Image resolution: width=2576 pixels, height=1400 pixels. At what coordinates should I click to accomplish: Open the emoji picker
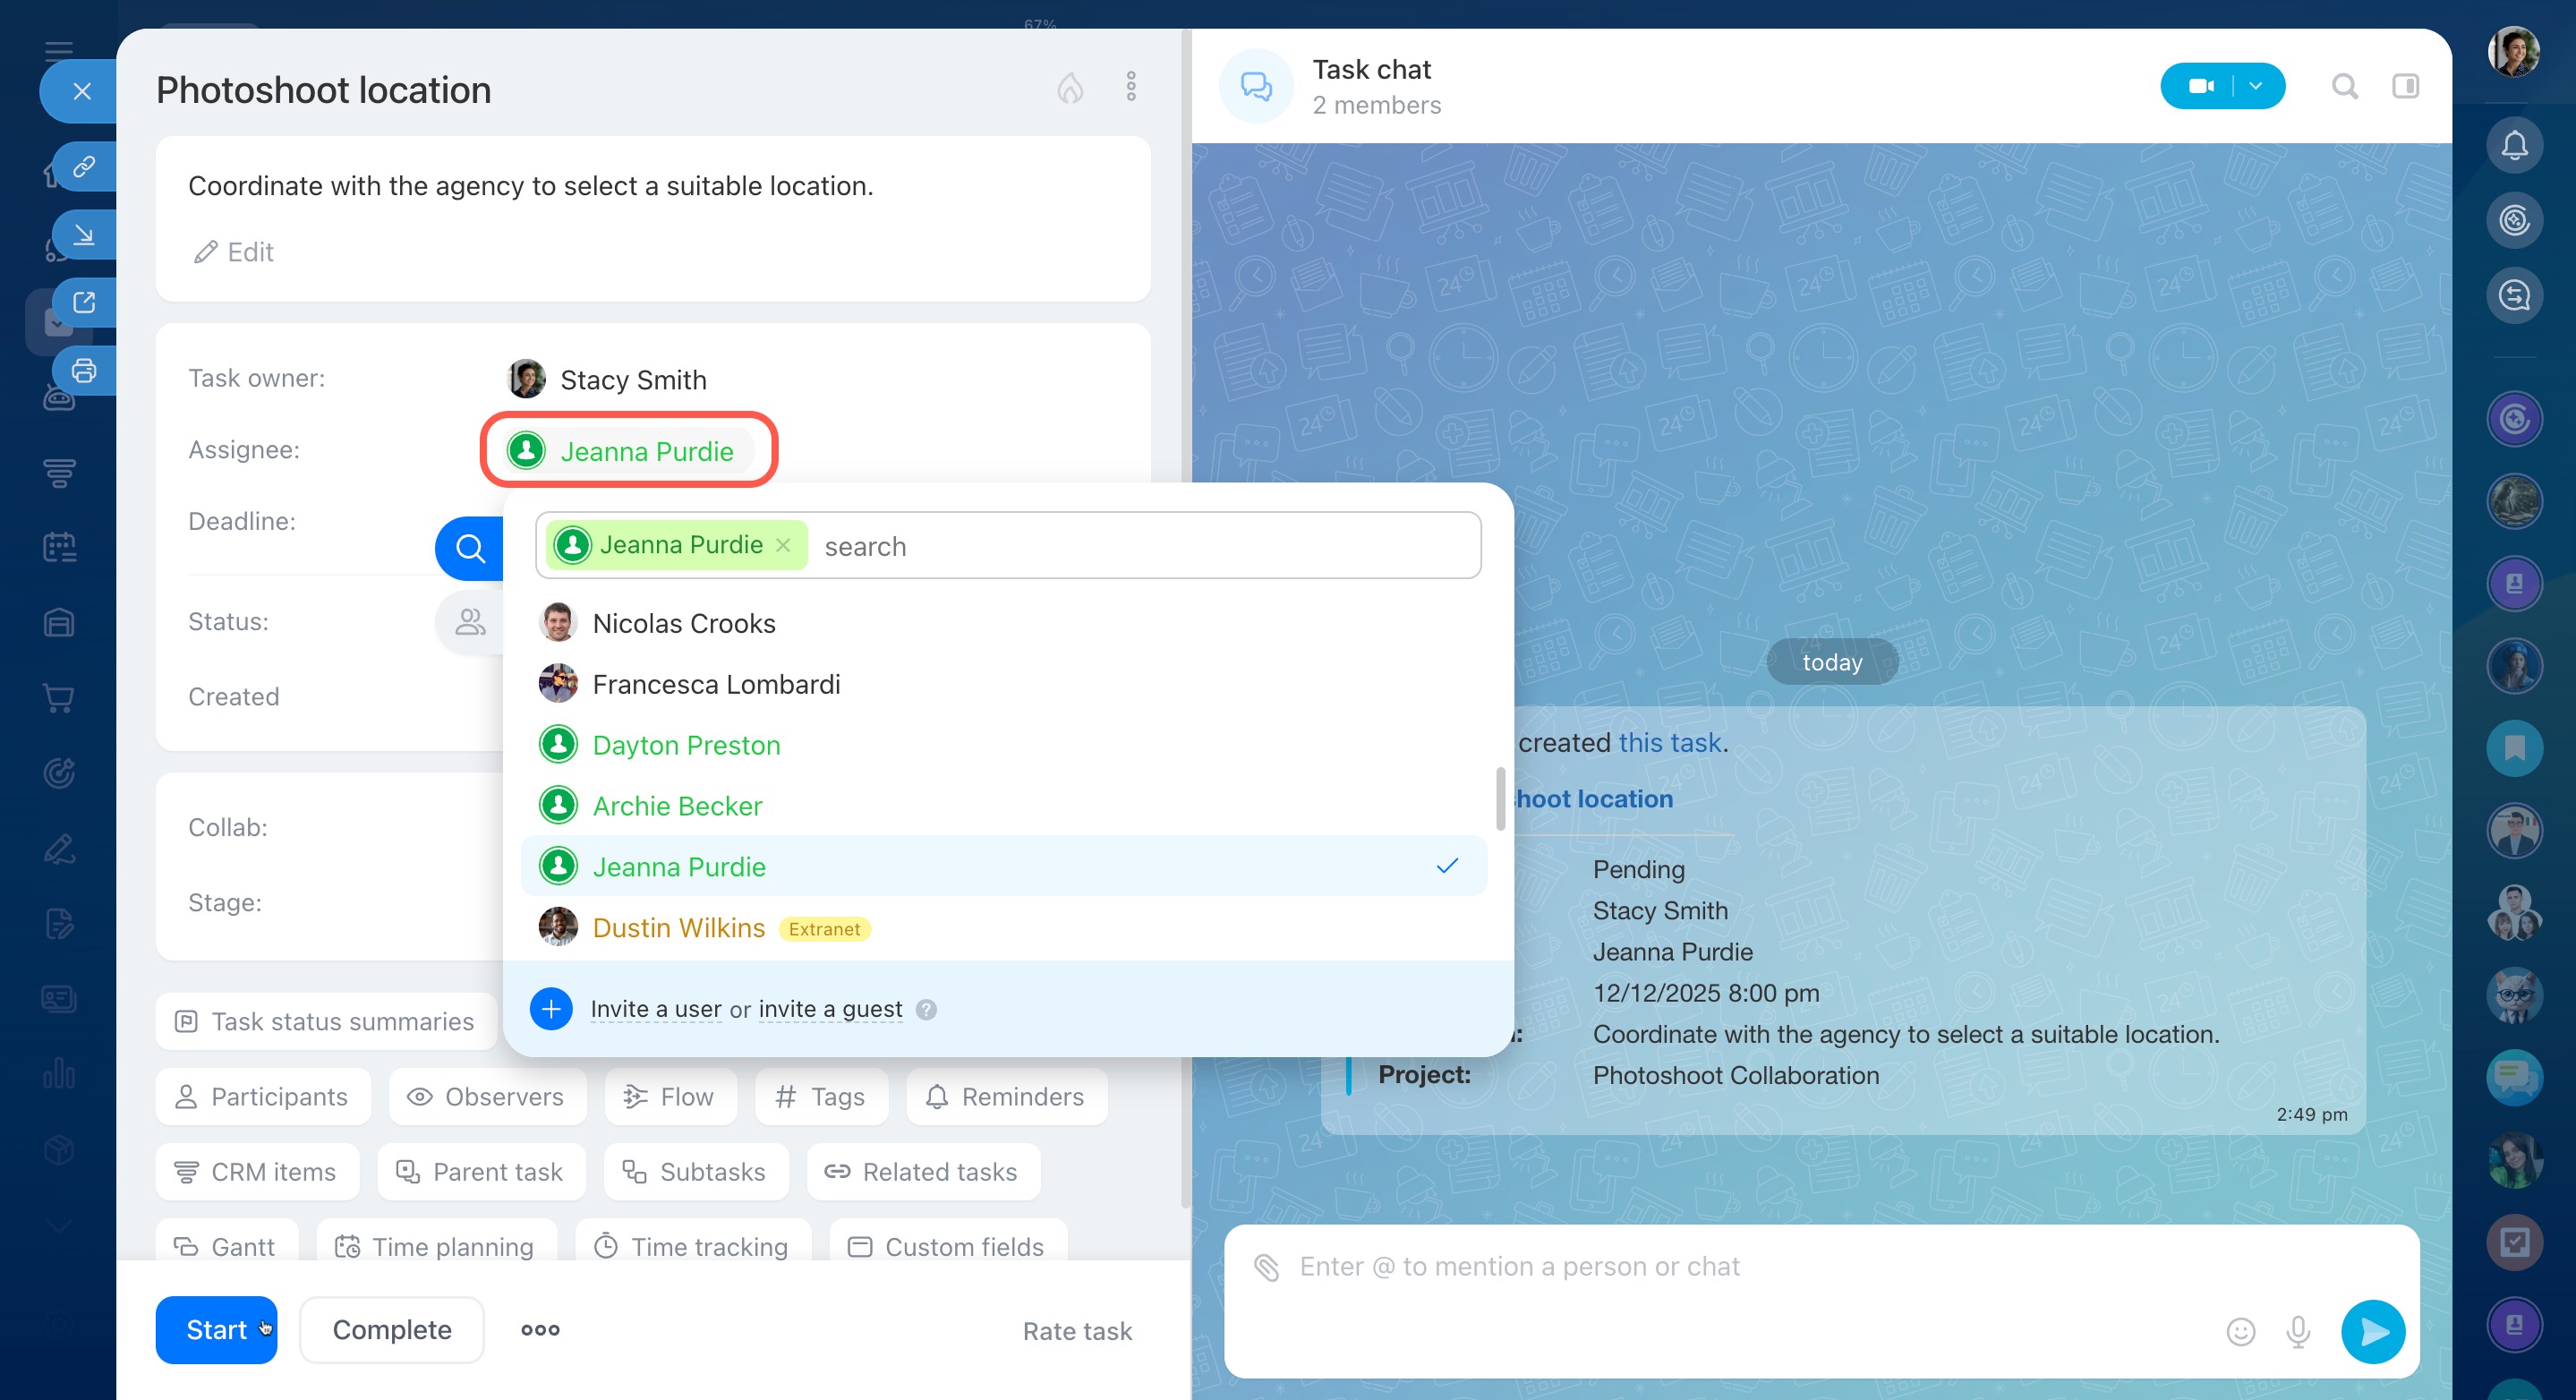(2240, 1332)
